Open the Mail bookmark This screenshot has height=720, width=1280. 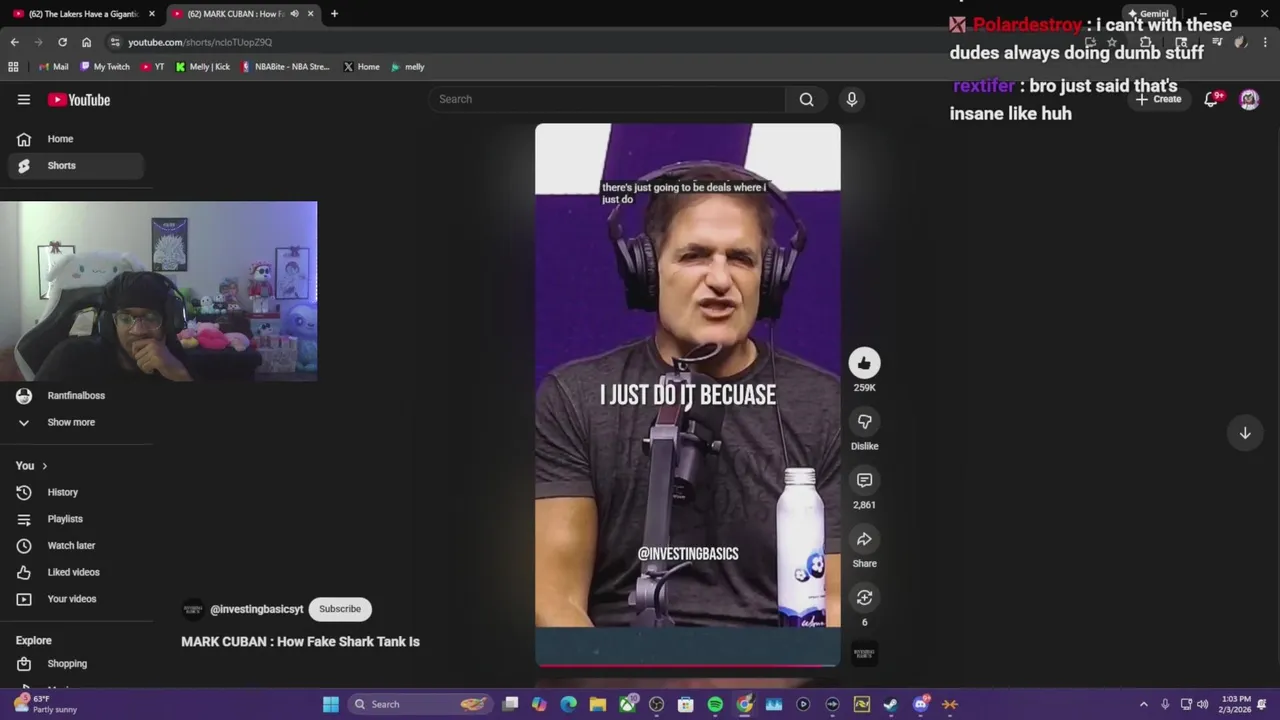click(53, 67)
